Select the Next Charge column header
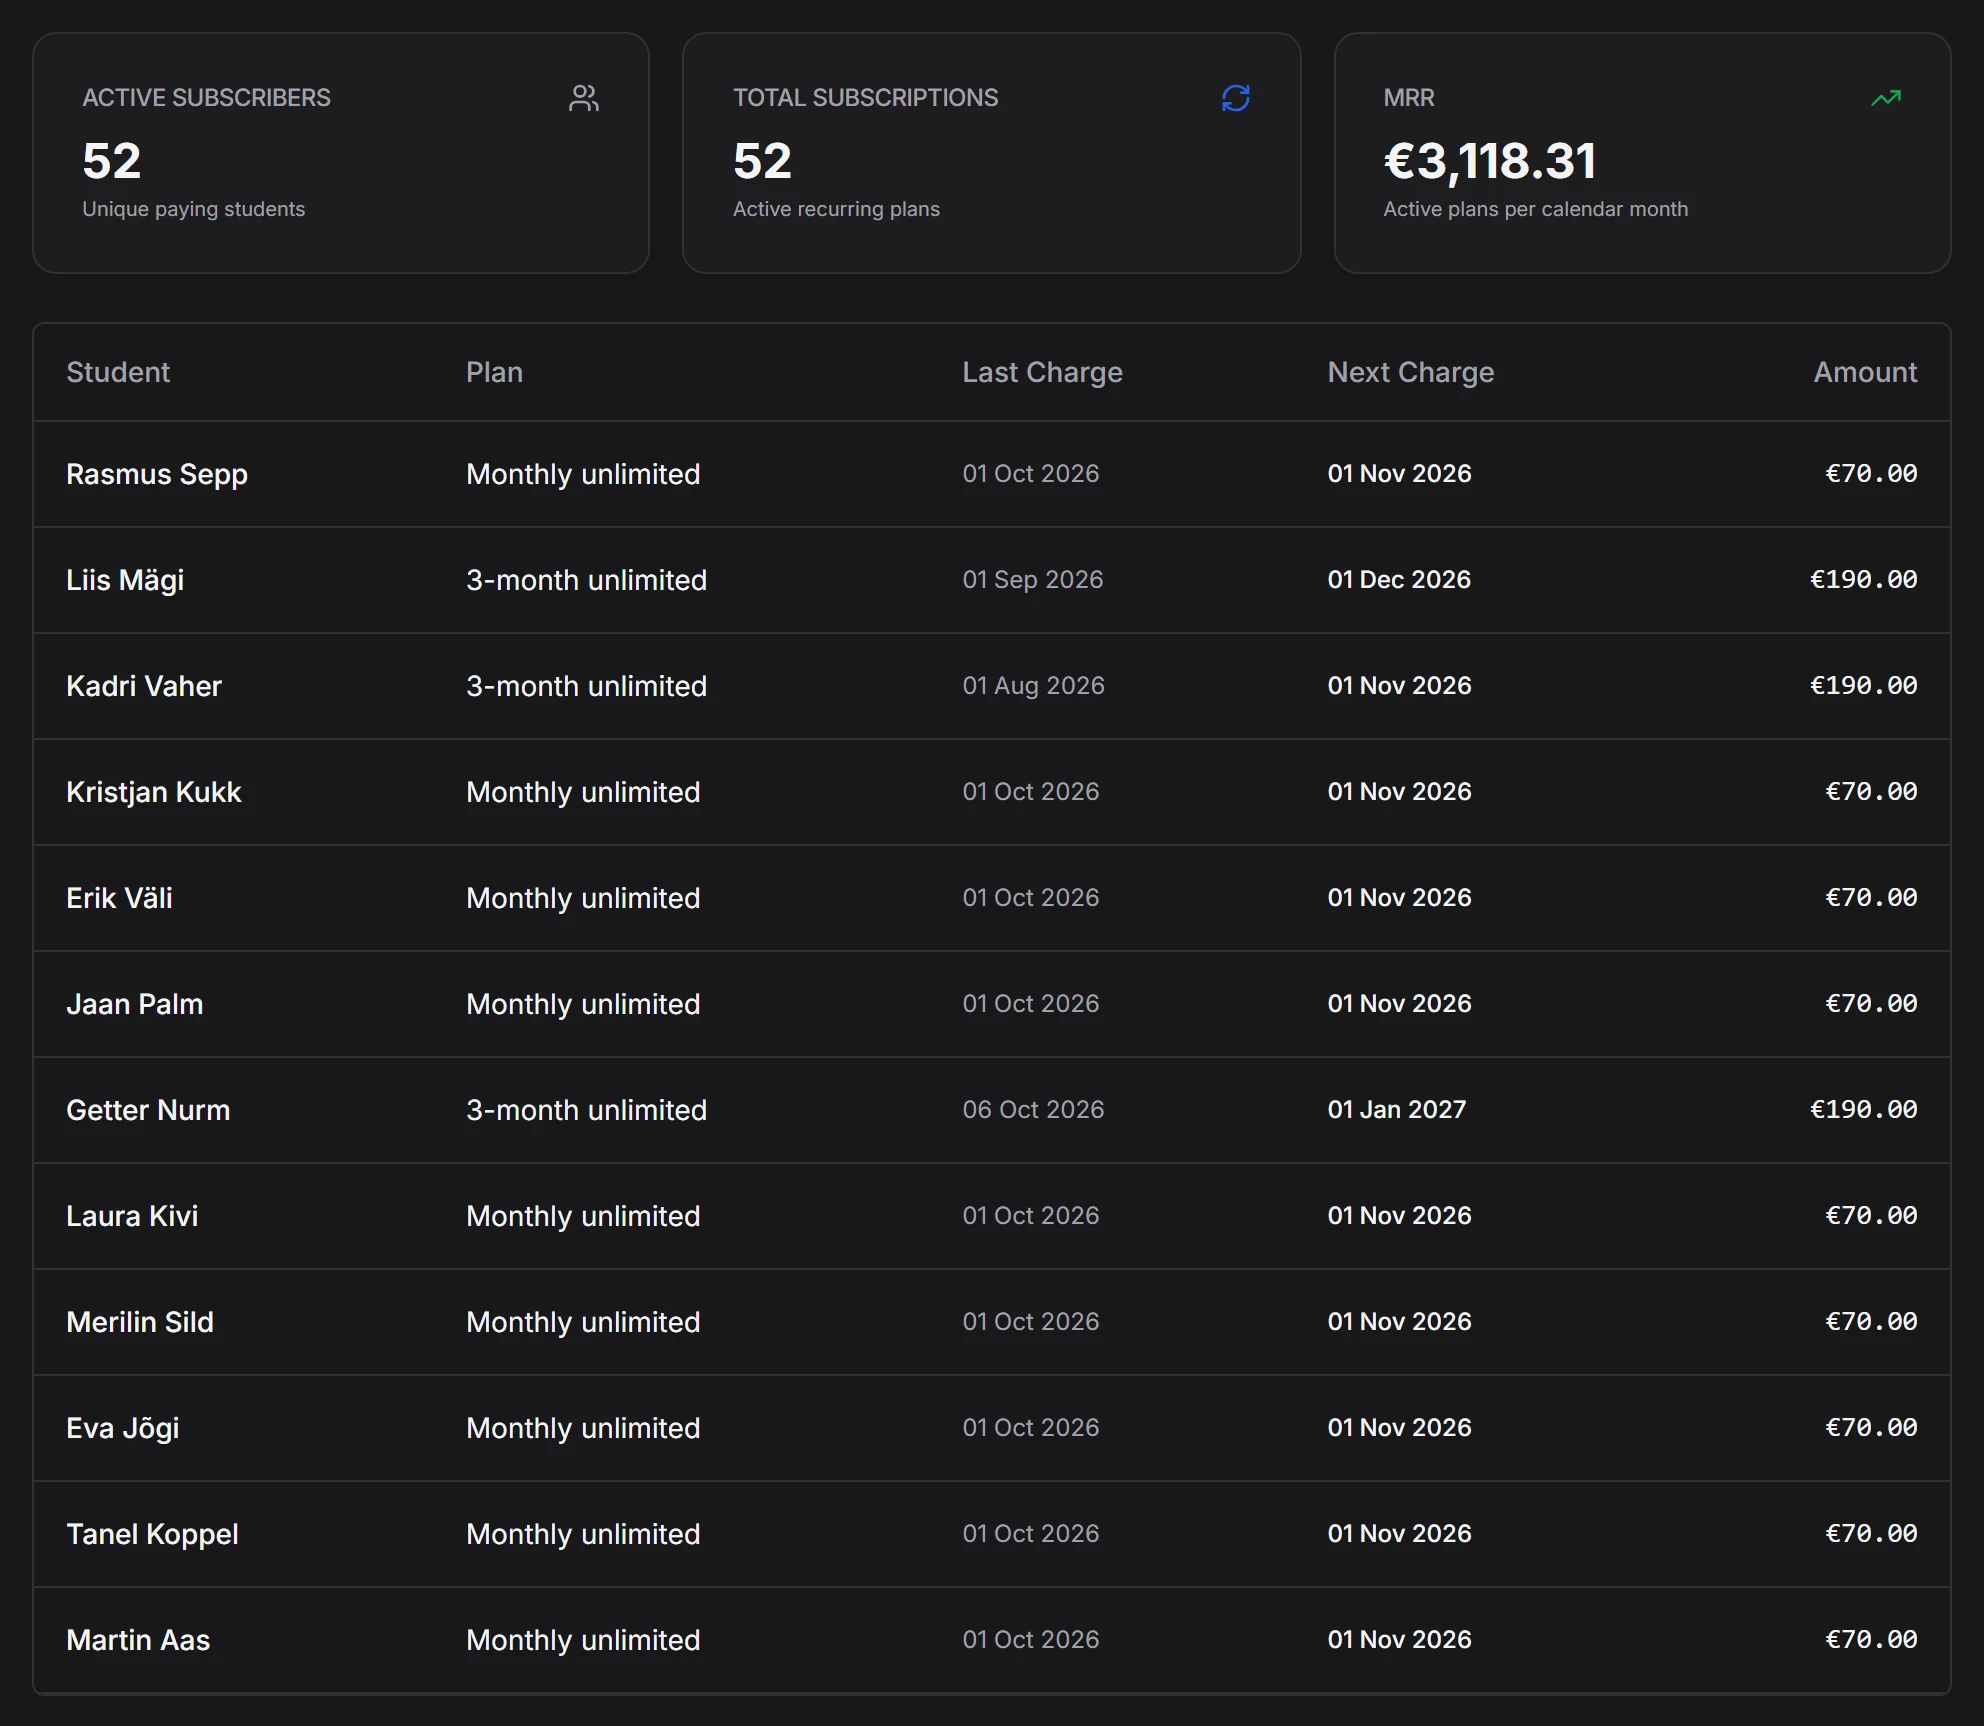This screenshot has height=1726, width=1984. click(1410, 372)
